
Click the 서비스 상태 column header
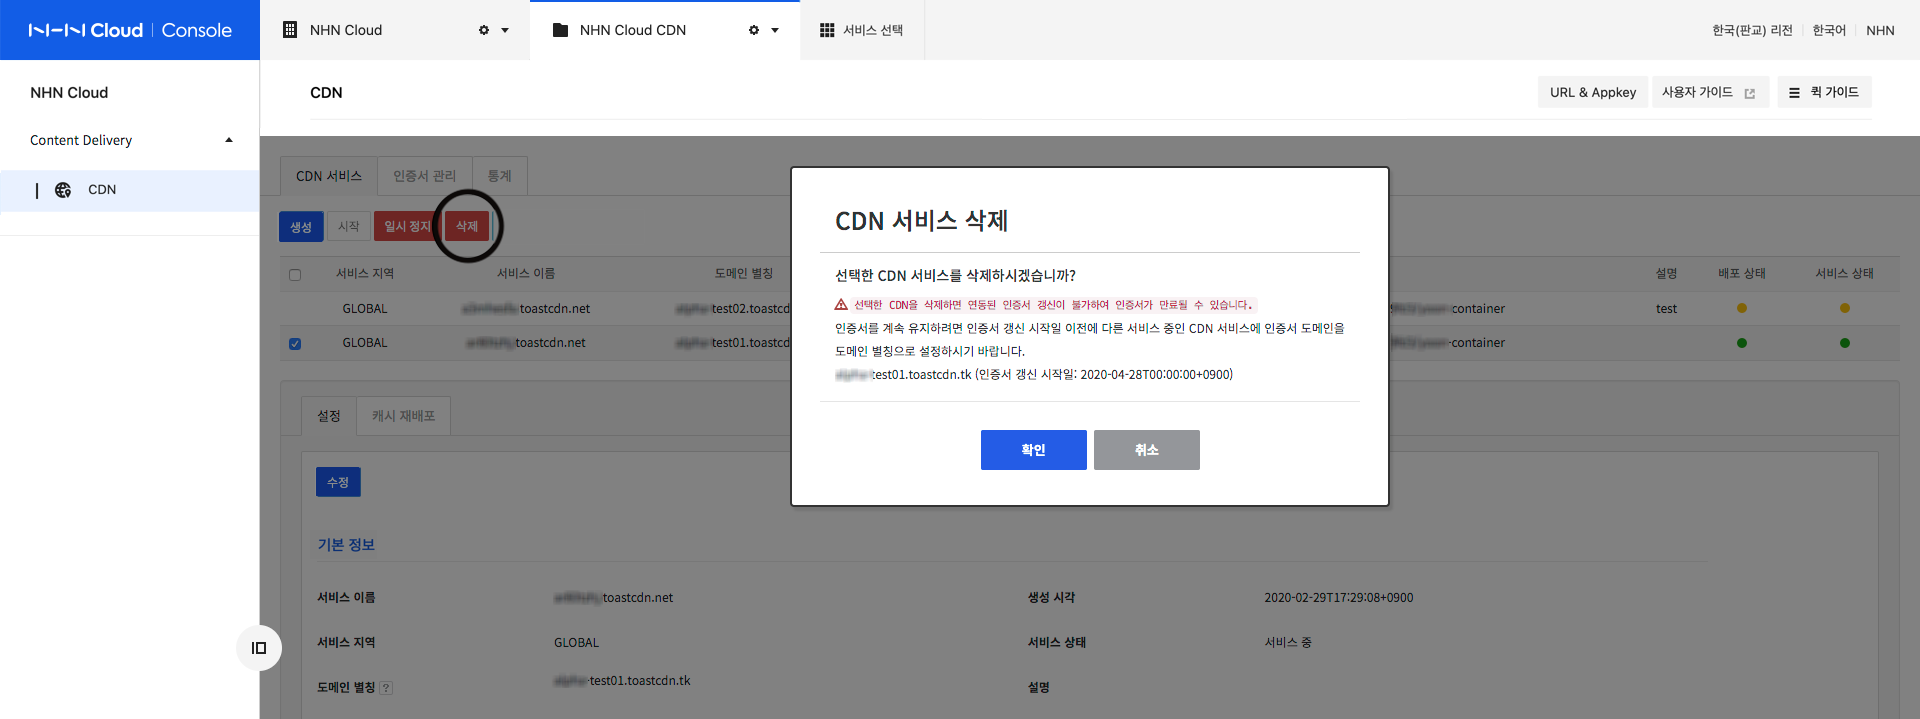(x=1845, y=274)
